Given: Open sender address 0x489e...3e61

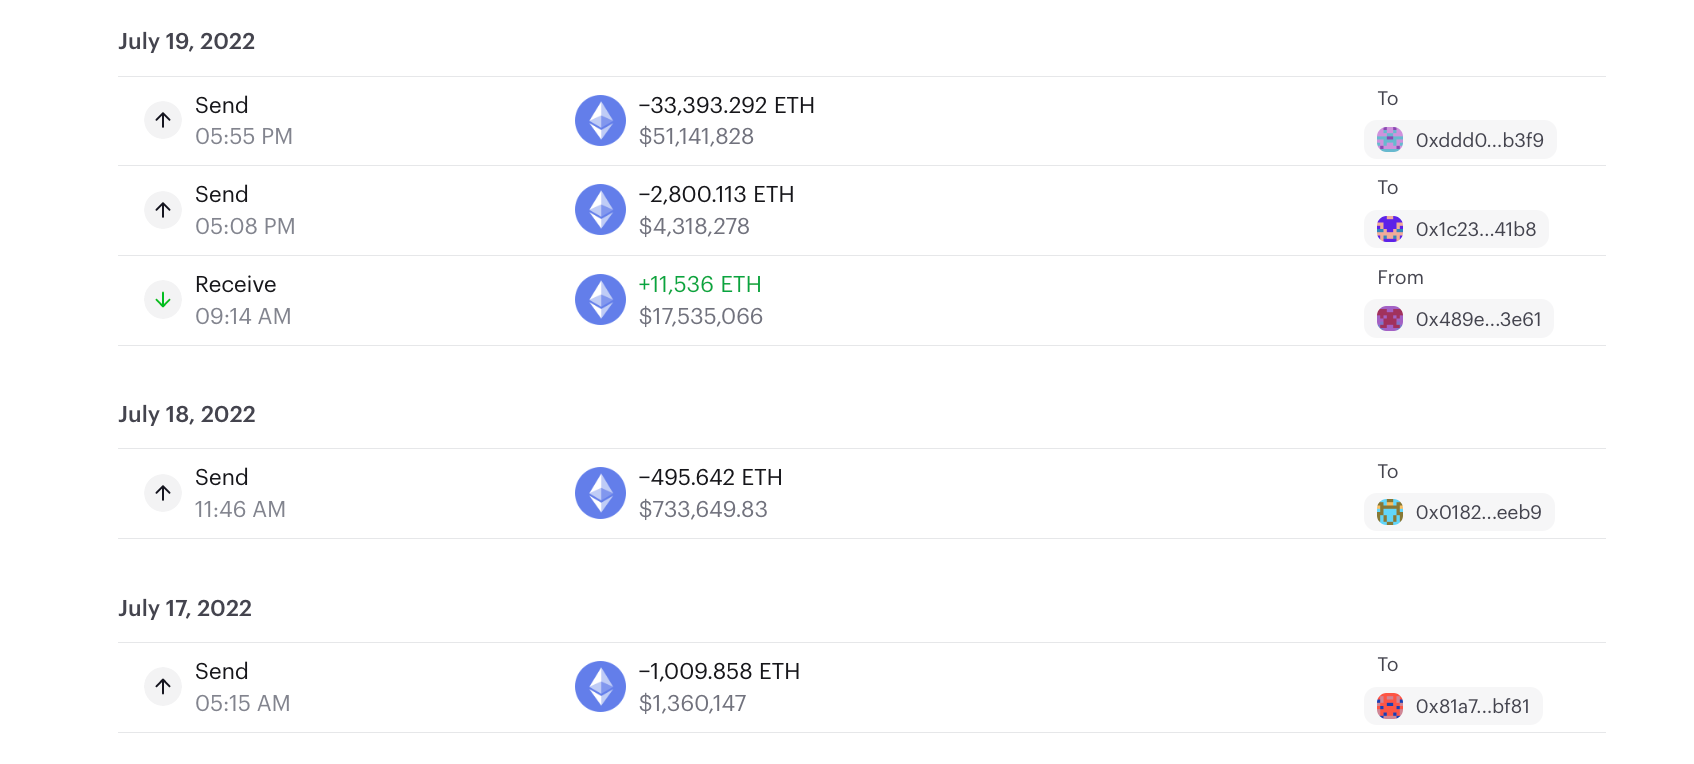Looking at the screenshot, I should click(x=1459, y=319).
